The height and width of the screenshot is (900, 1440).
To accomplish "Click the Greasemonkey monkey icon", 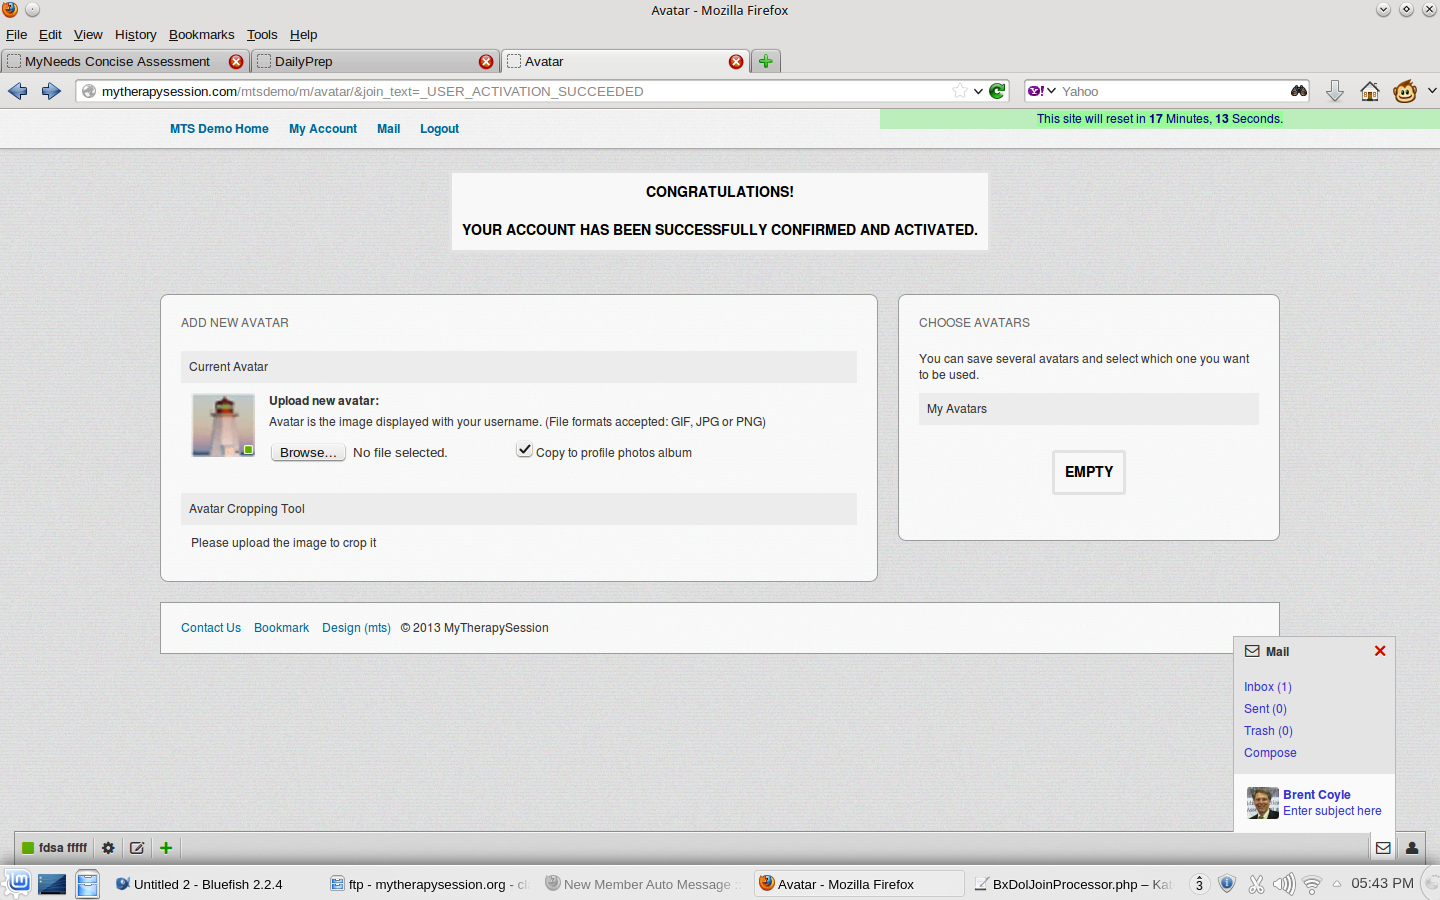I will point(1405,91).
